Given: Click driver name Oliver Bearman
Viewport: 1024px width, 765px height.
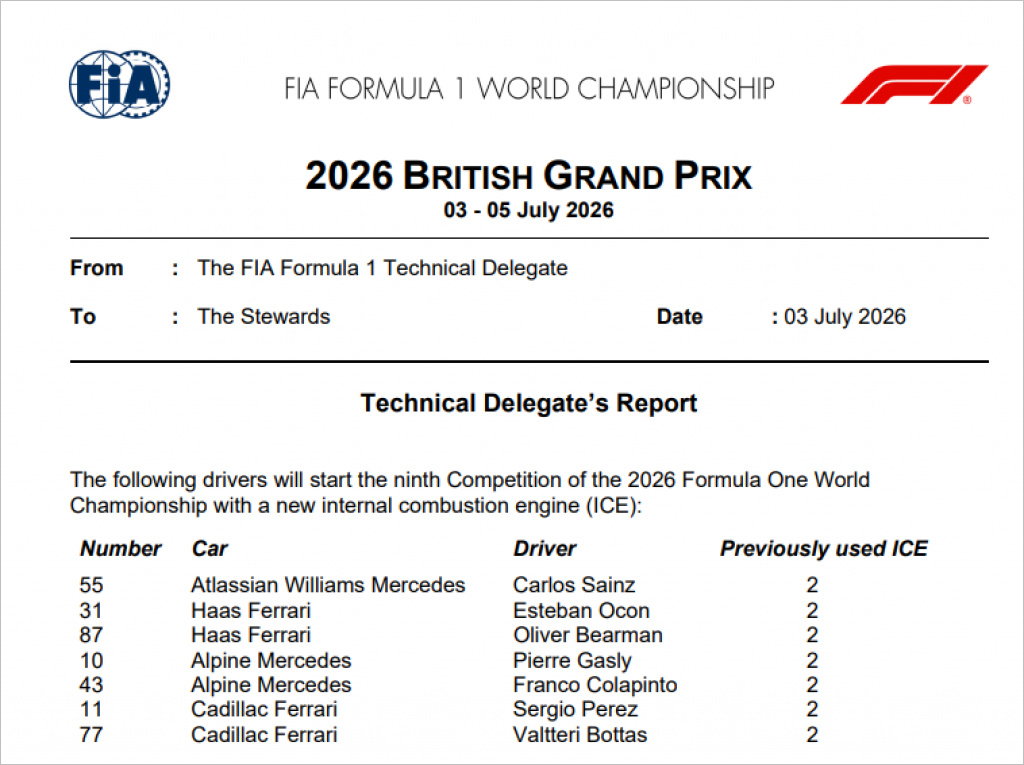Looking at the screenshot, I should tap(588, 635).
